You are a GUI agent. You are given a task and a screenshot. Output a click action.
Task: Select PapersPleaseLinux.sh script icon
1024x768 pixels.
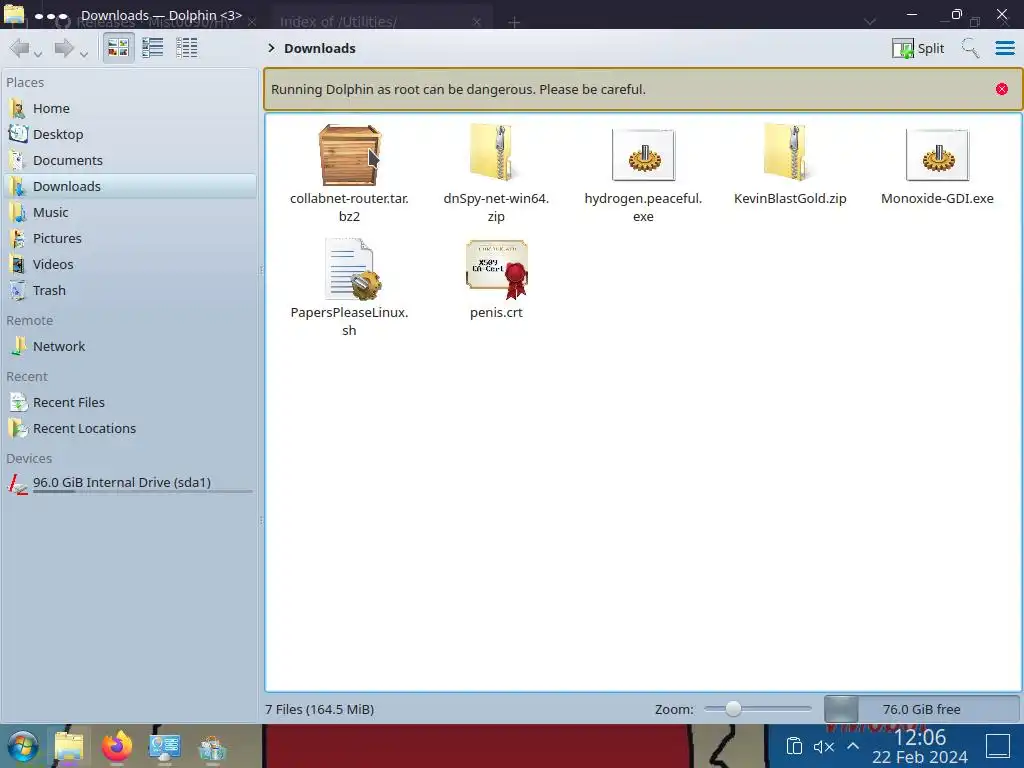point(352,269)
